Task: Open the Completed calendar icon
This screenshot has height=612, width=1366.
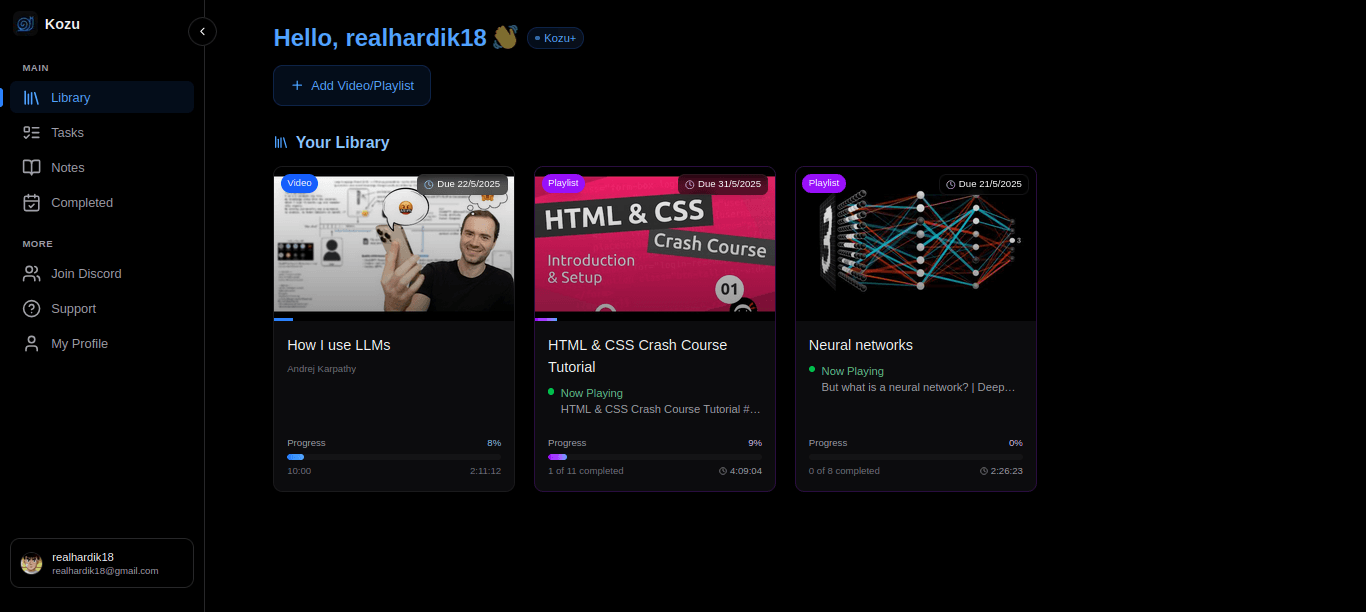Action: 32,202
